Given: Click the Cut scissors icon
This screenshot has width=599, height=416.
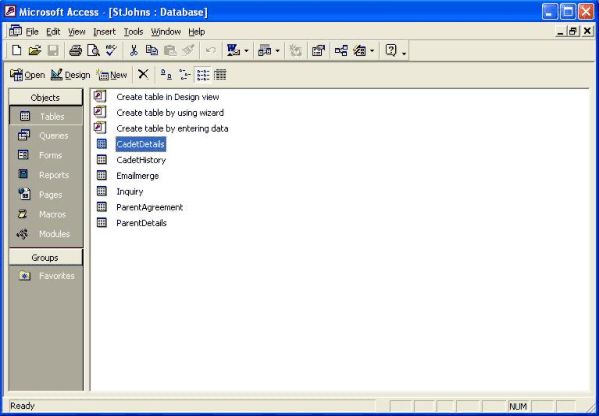Looking at the screenshot, I should click(x=133, y=50).
